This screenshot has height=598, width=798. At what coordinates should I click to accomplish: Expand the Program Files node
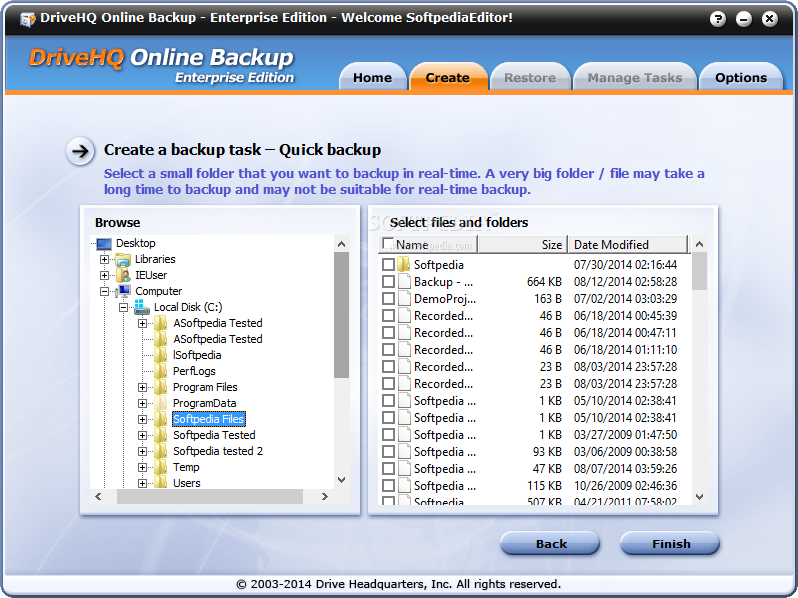pos(142,387)
